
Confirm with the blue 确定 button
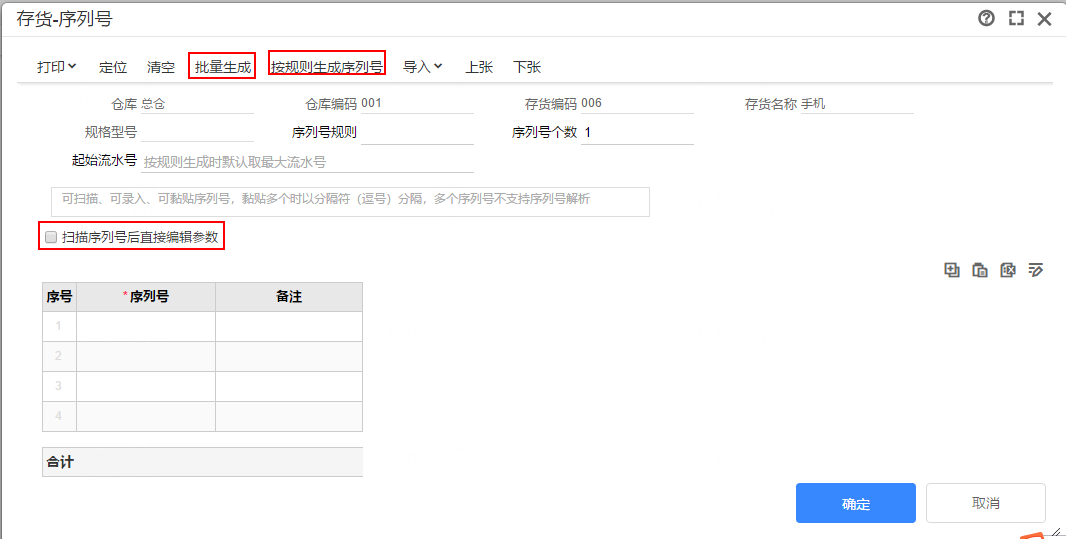[x=855, y=503]
